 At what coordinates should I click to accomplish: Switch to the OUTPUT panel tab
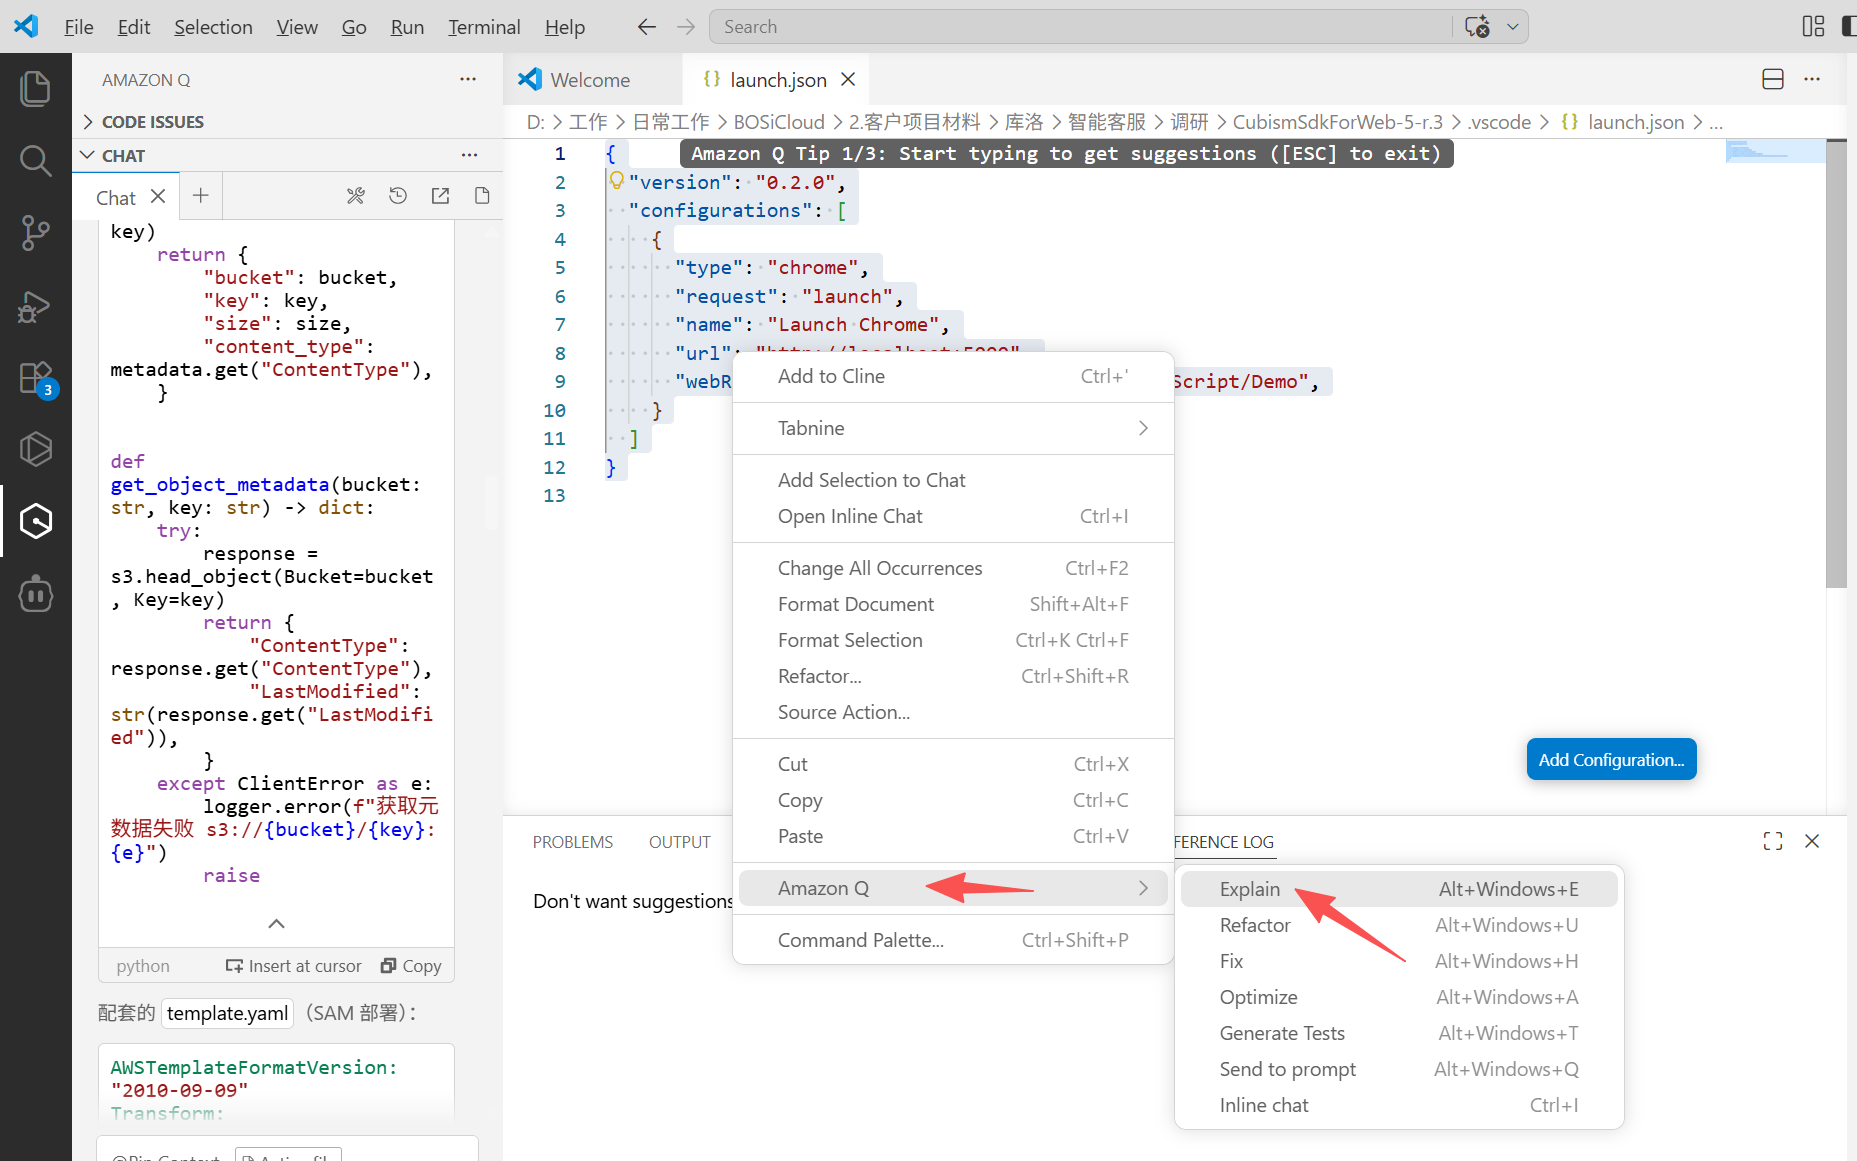click(680, 842)
